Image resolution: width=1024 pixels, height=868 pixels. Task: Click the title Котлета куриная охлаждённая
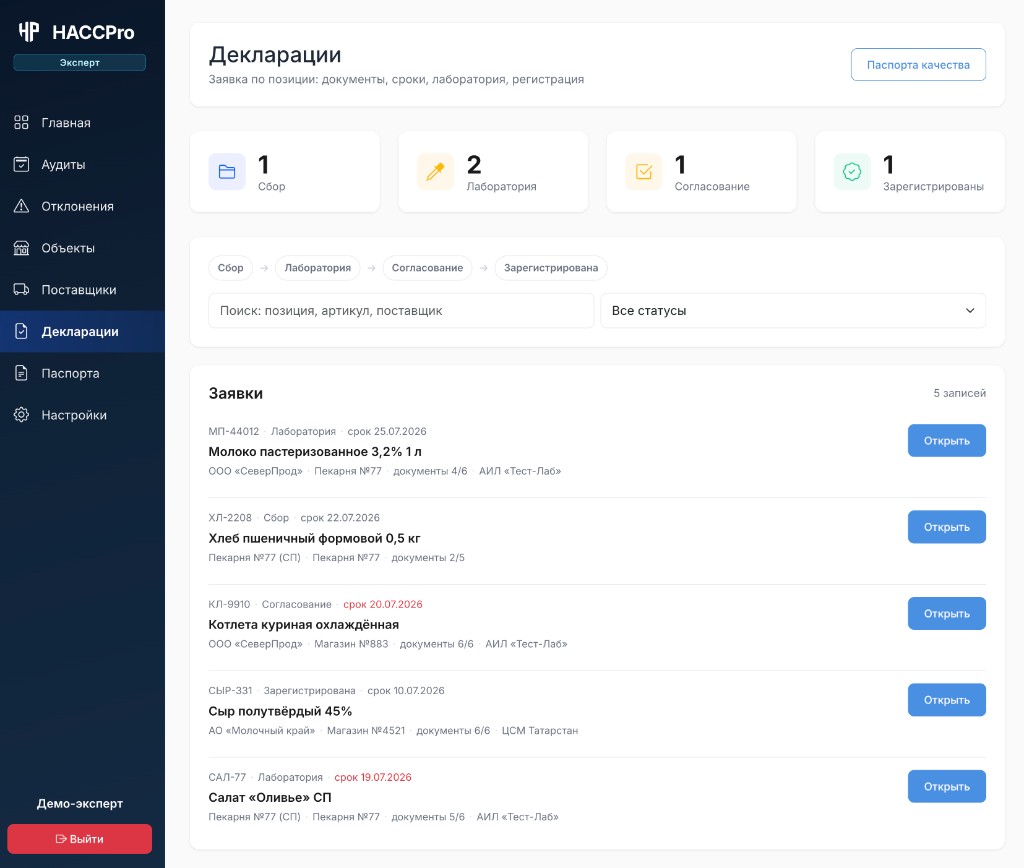[x=304, y=624]
